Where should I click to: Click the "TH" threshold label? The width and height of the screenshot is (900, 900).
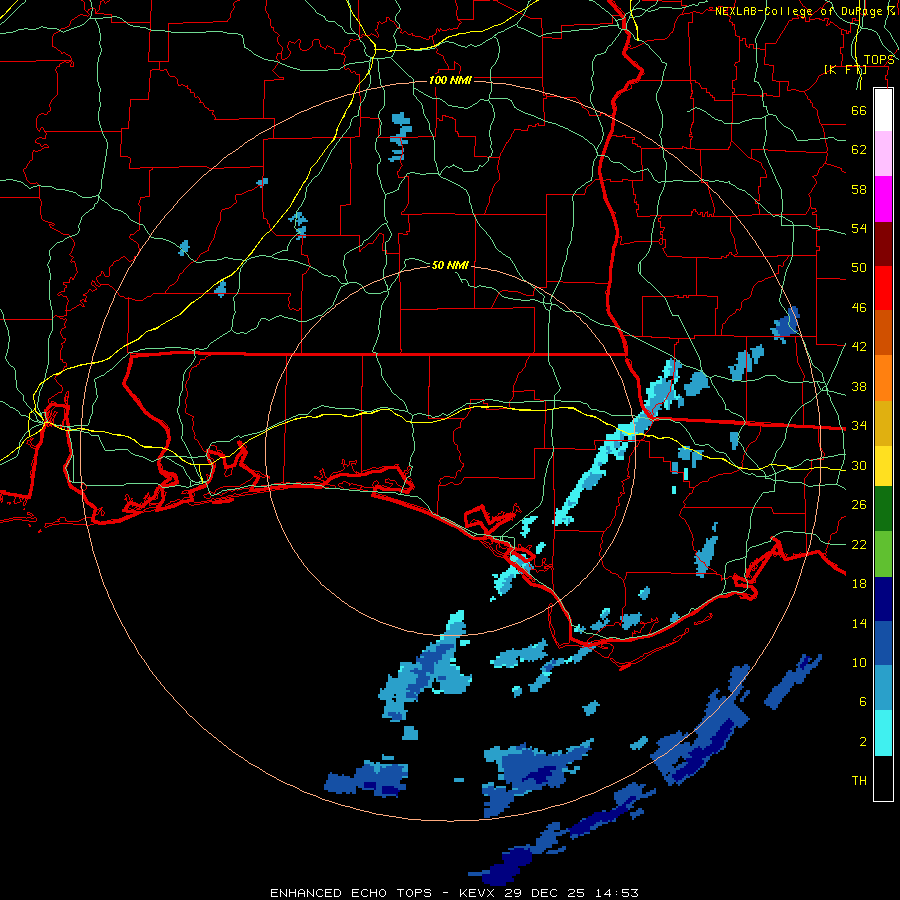(x=859, y=781)
